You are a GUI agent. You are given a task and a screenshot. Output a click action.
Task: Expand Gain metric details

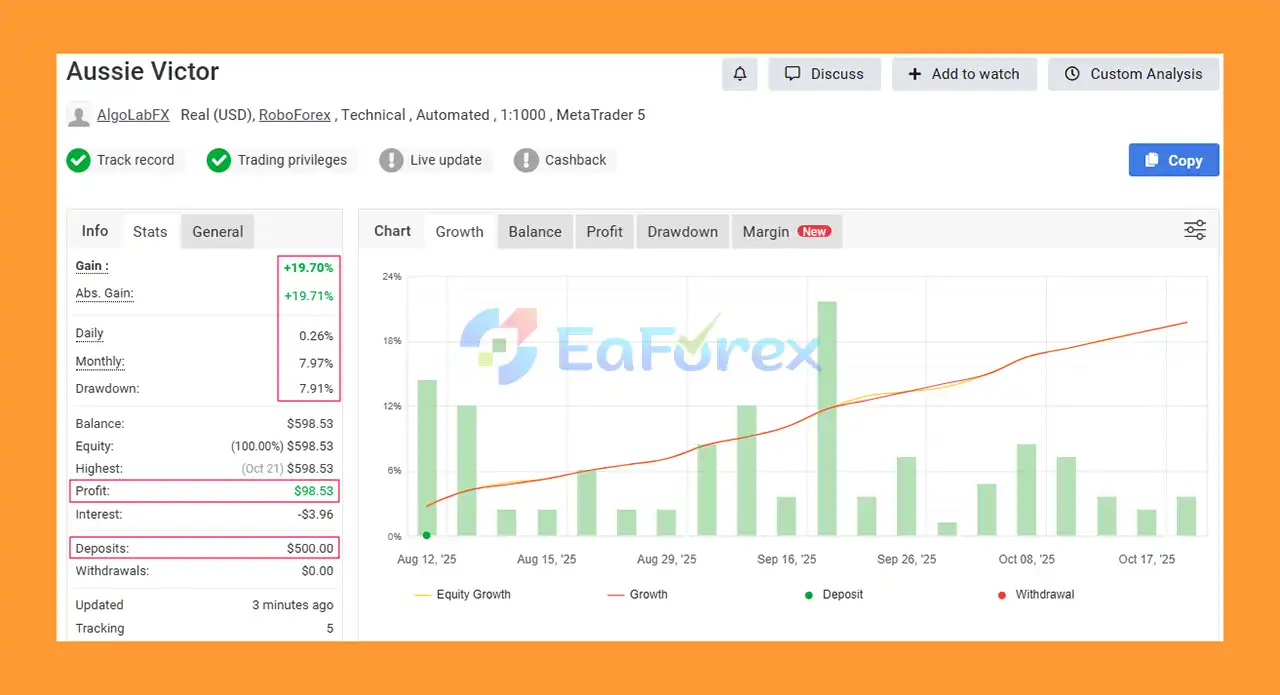[x=92, y=266]
